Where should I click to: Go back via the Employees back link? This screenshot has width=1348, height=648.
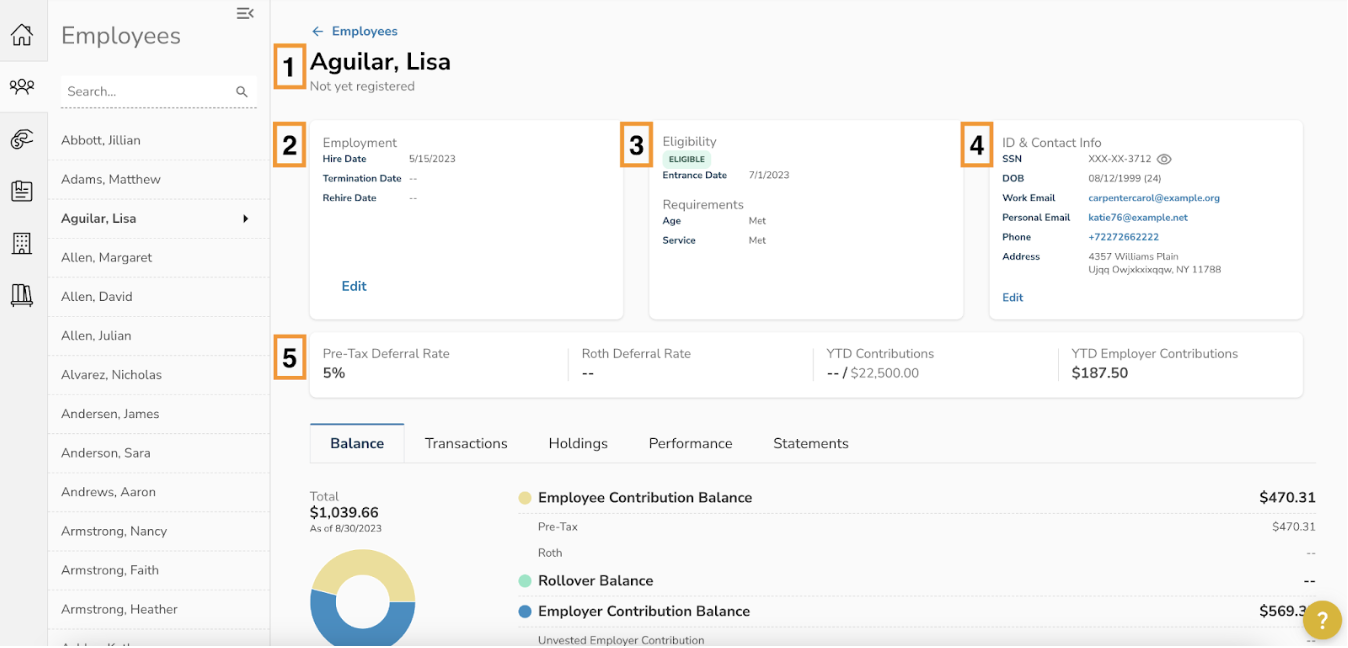coord(355,32)
